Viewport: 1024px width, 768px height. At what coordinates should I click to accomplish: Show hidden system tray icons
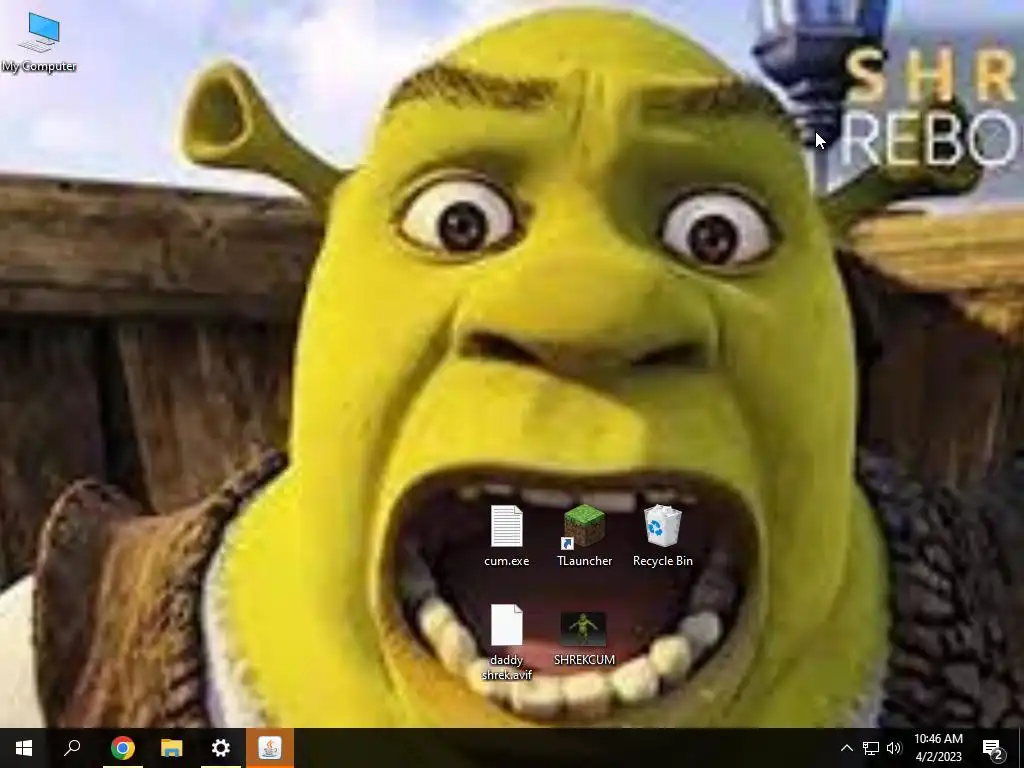[846, 748]
